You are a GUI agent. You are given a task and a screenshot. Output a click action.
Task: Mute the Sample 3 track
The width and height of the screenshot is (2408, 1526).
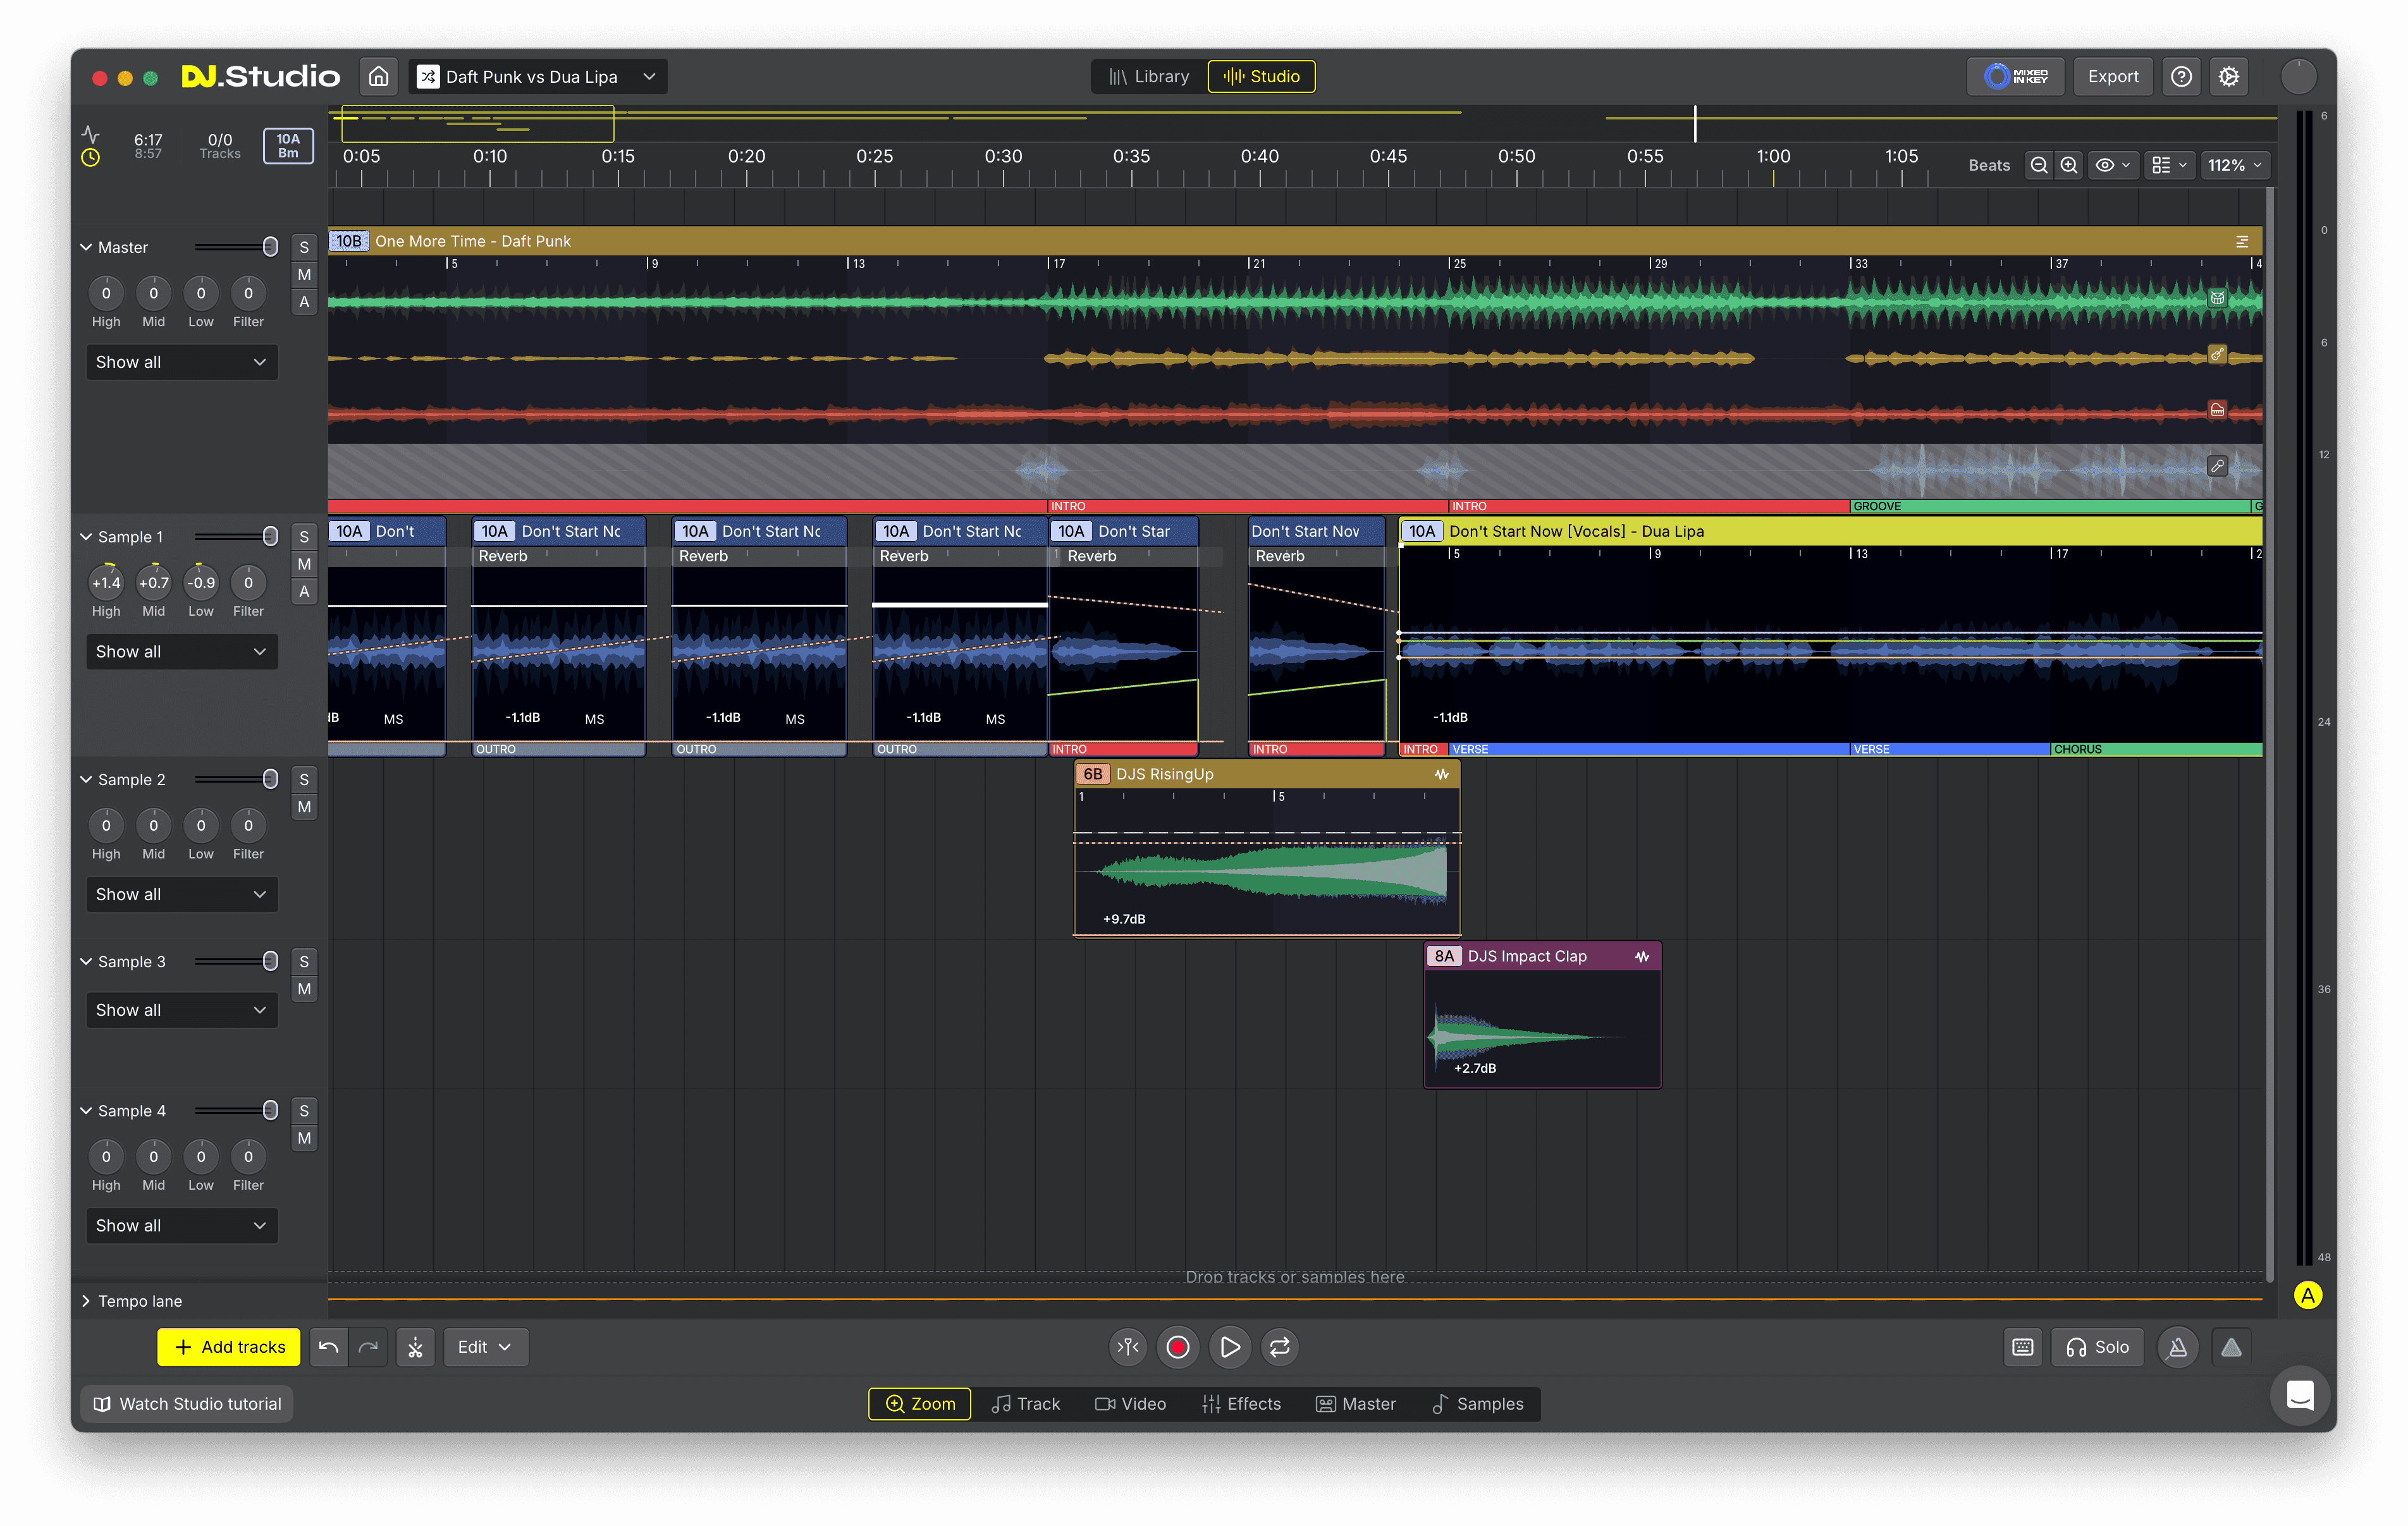304,989
